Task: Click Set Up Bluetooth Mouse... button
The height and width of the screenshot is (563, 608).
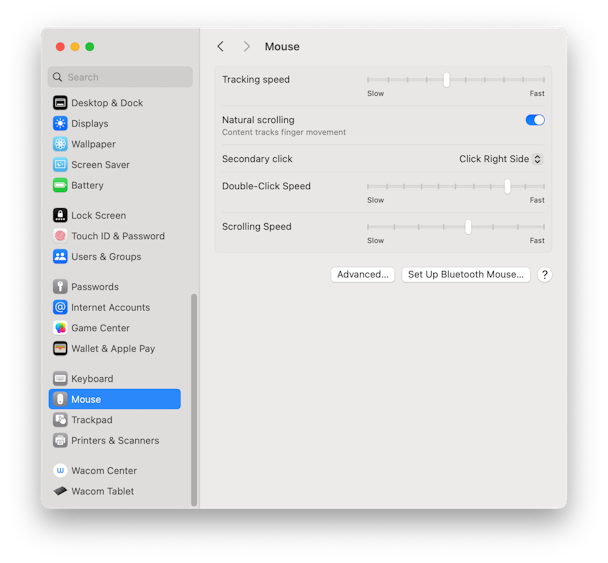Action: click(x=466, y=275)
